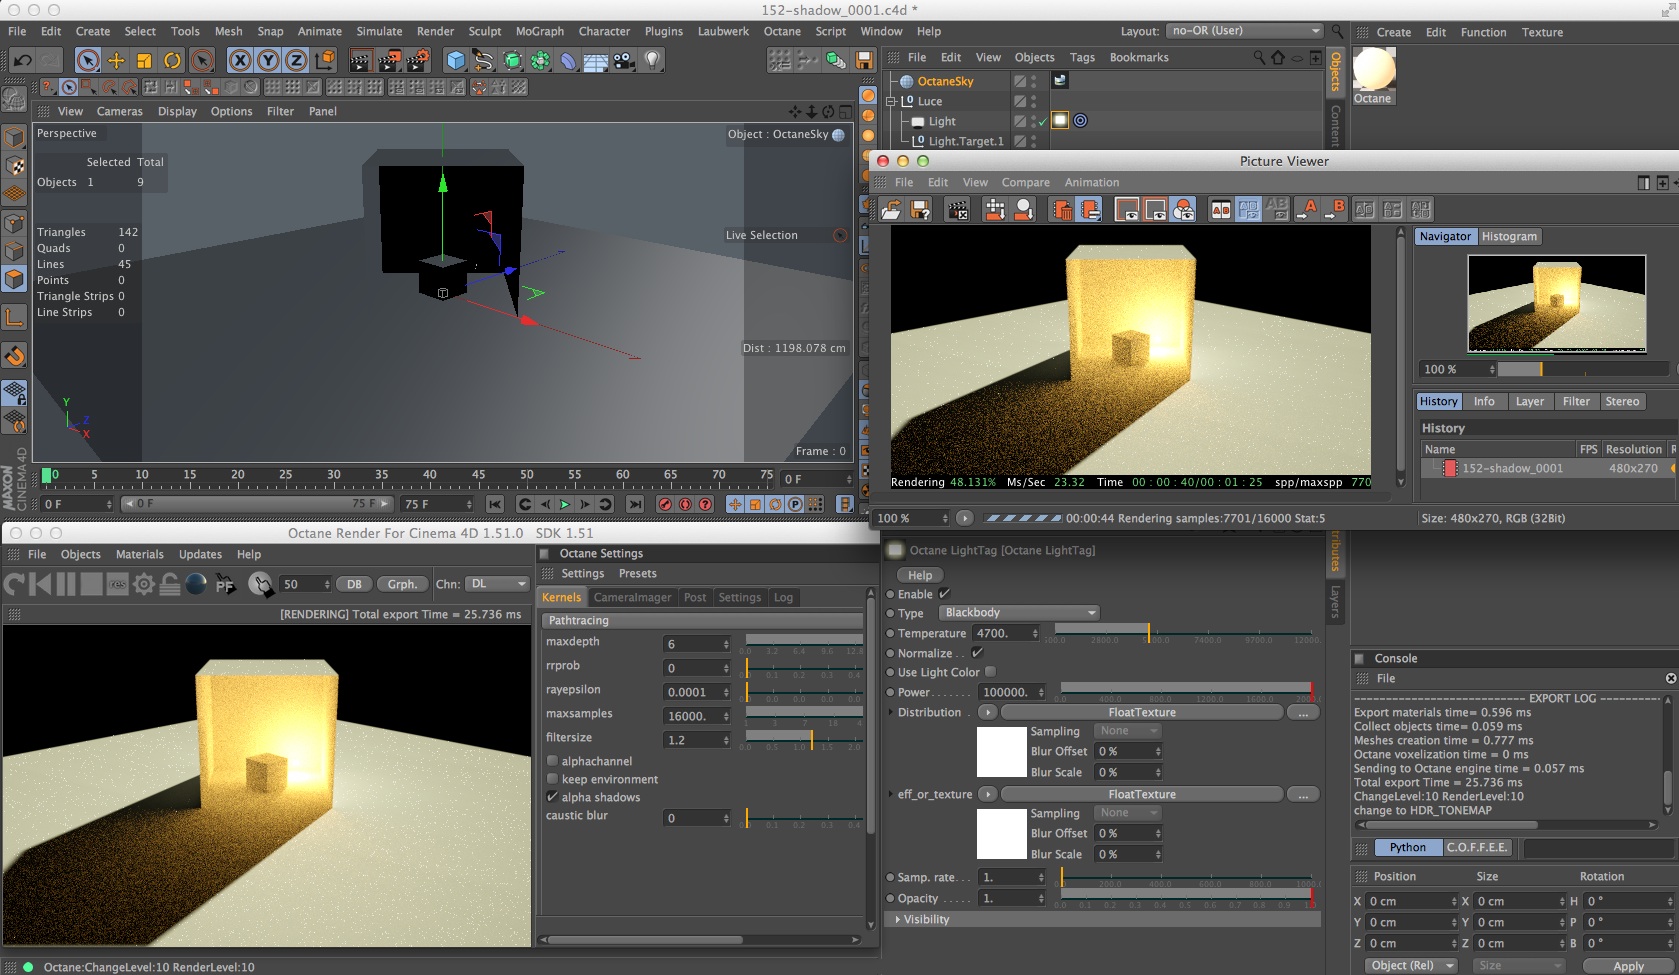Enable the alphachannel checkbox
The width and height of the screenshot is (1679, 975).
[x=552, y=761]
